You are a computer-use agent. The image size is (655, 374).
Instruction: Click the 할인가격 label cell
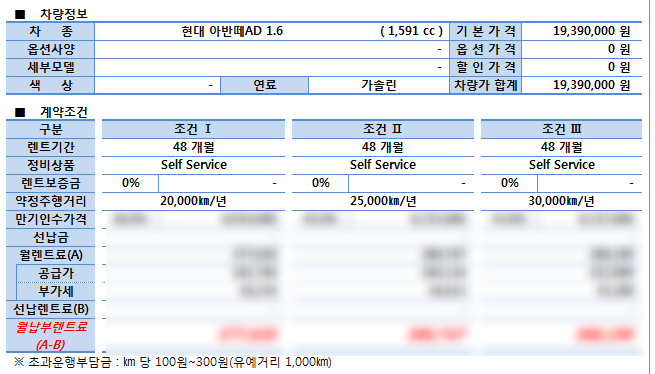pyautogui.click(x=485, y=68)
